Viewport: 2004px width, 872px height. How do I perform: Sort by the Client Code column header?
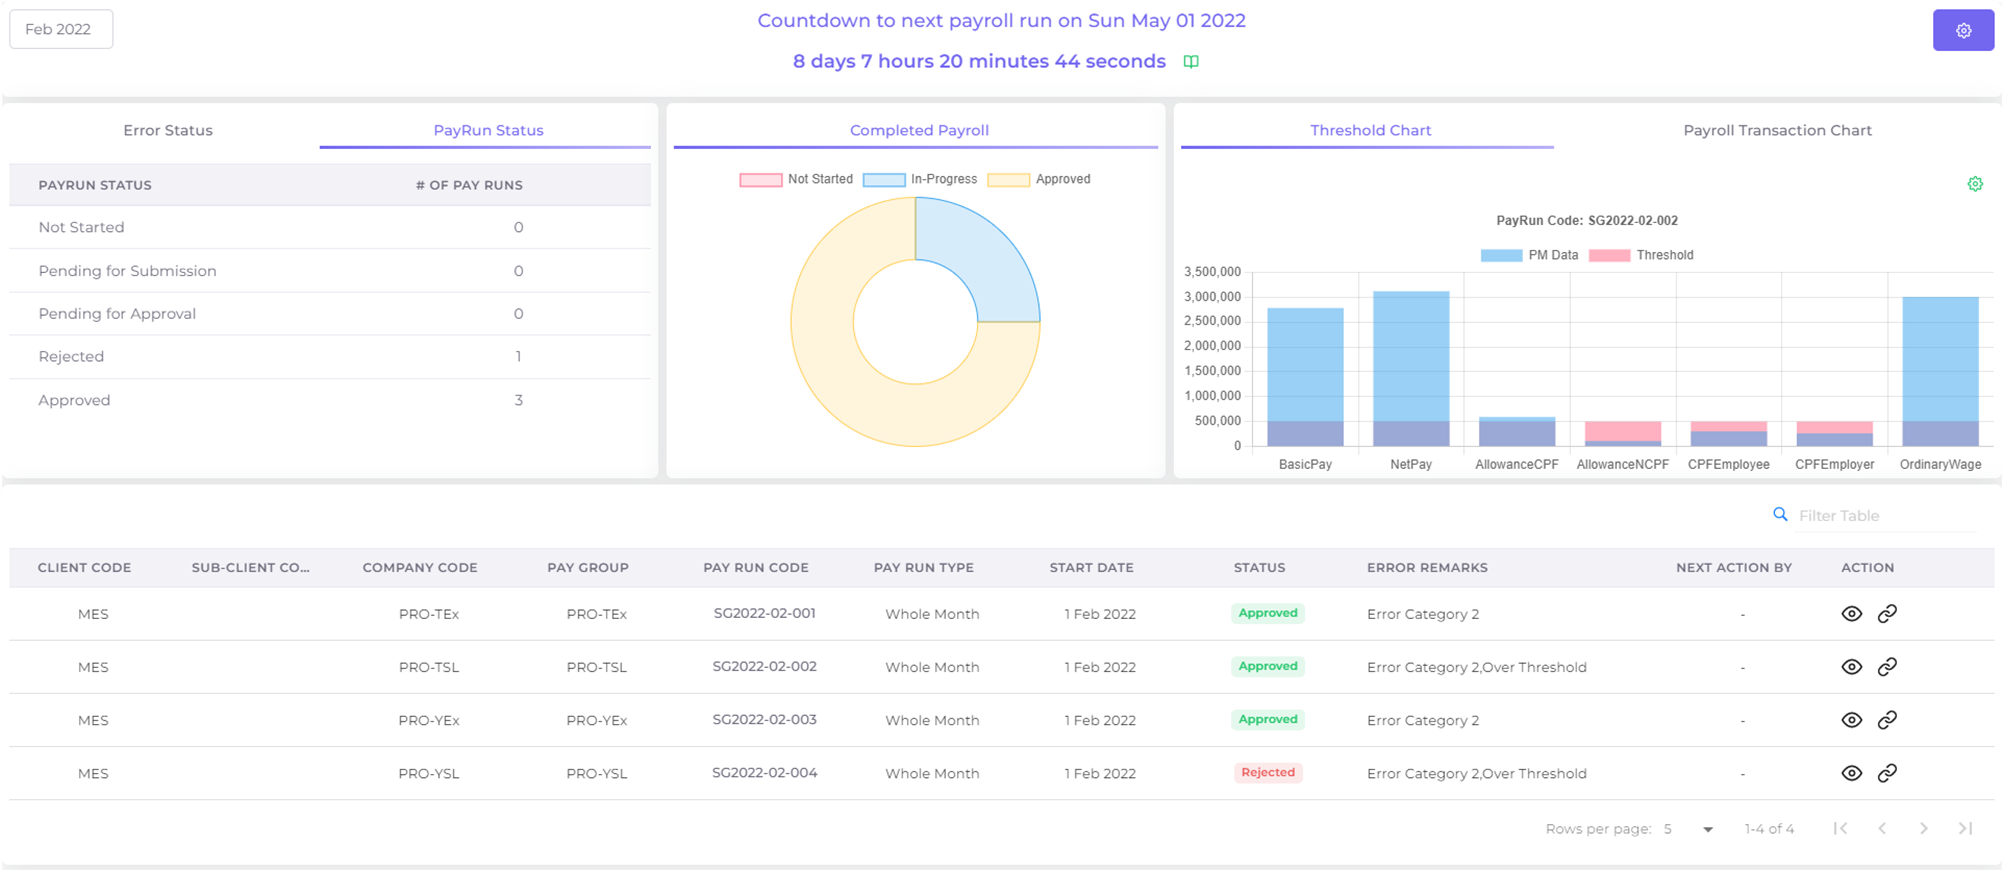point(84,567)
